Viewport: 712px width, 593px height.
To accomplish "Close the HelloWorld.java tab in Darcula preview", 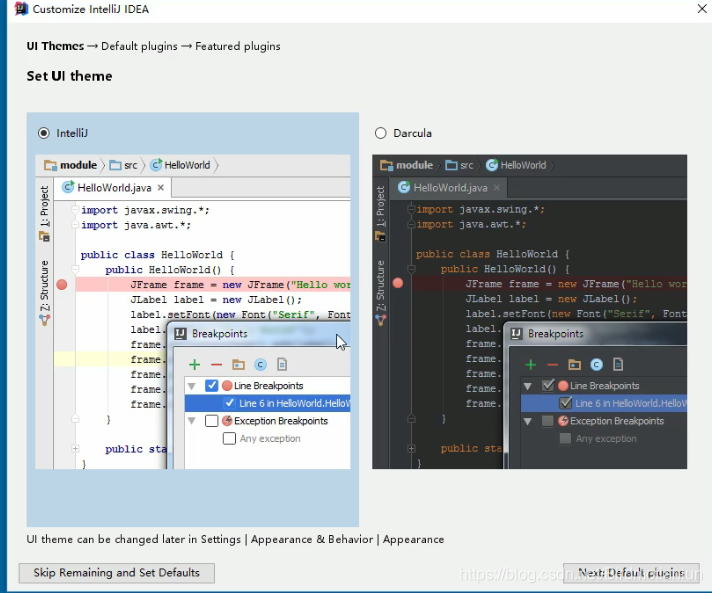I will click(497, 188).
